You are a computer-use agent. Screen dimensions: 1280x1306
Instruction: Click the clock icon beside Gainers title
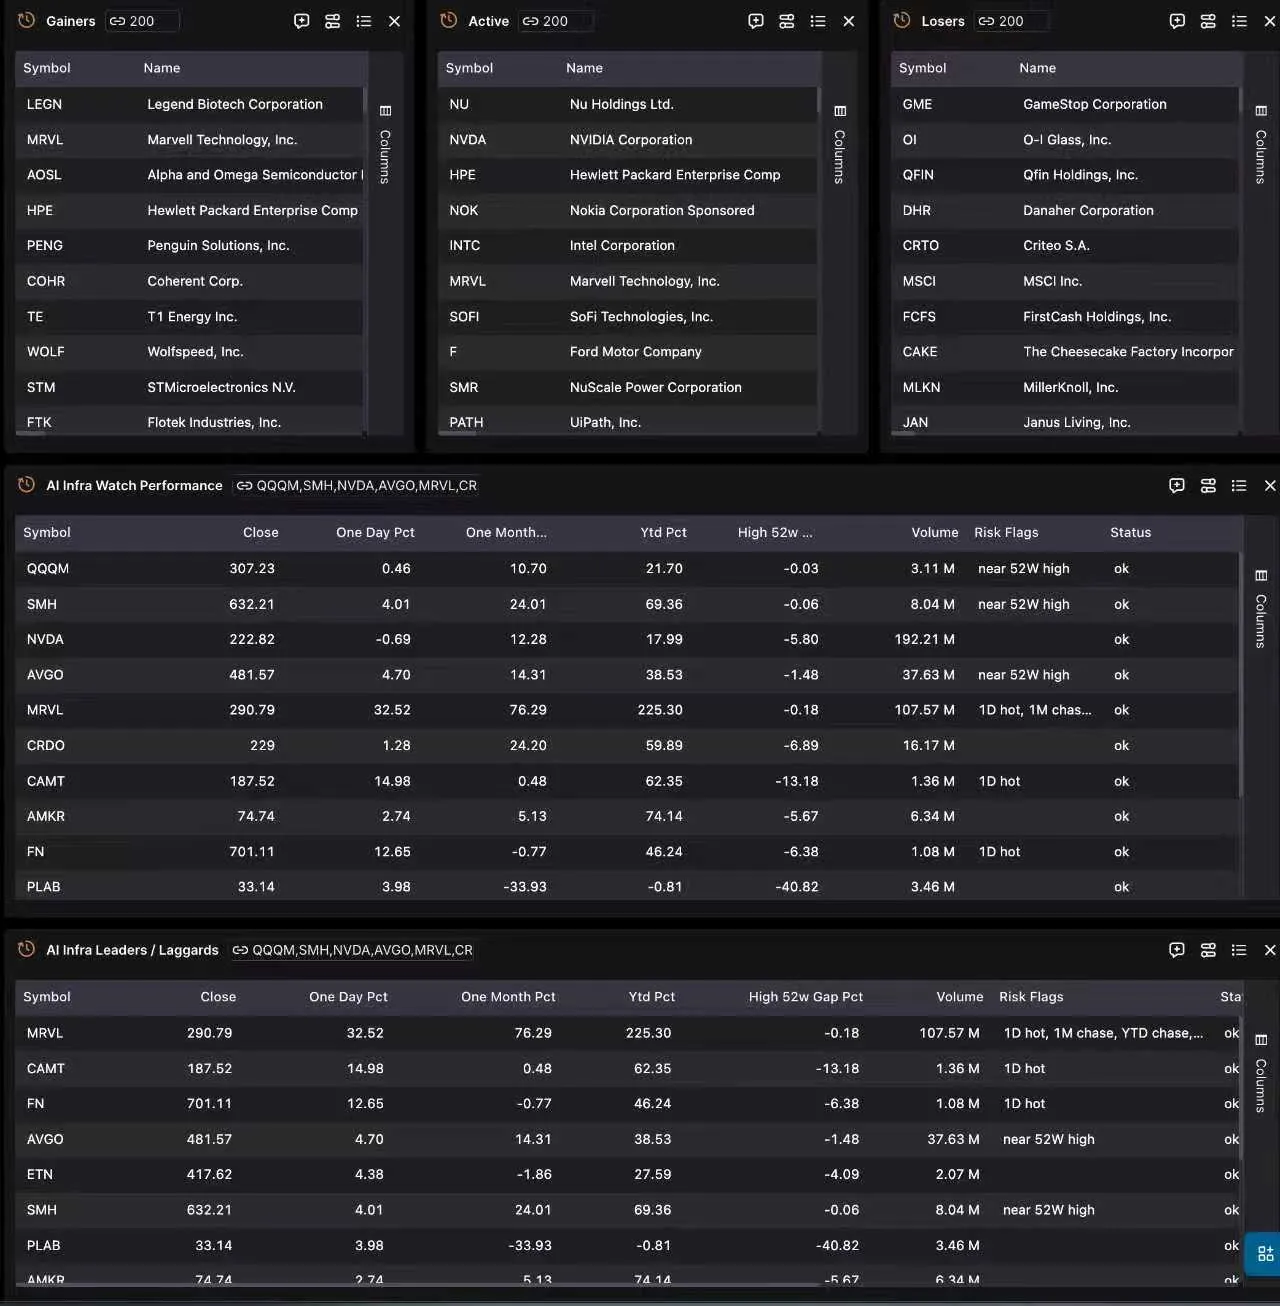27,20
